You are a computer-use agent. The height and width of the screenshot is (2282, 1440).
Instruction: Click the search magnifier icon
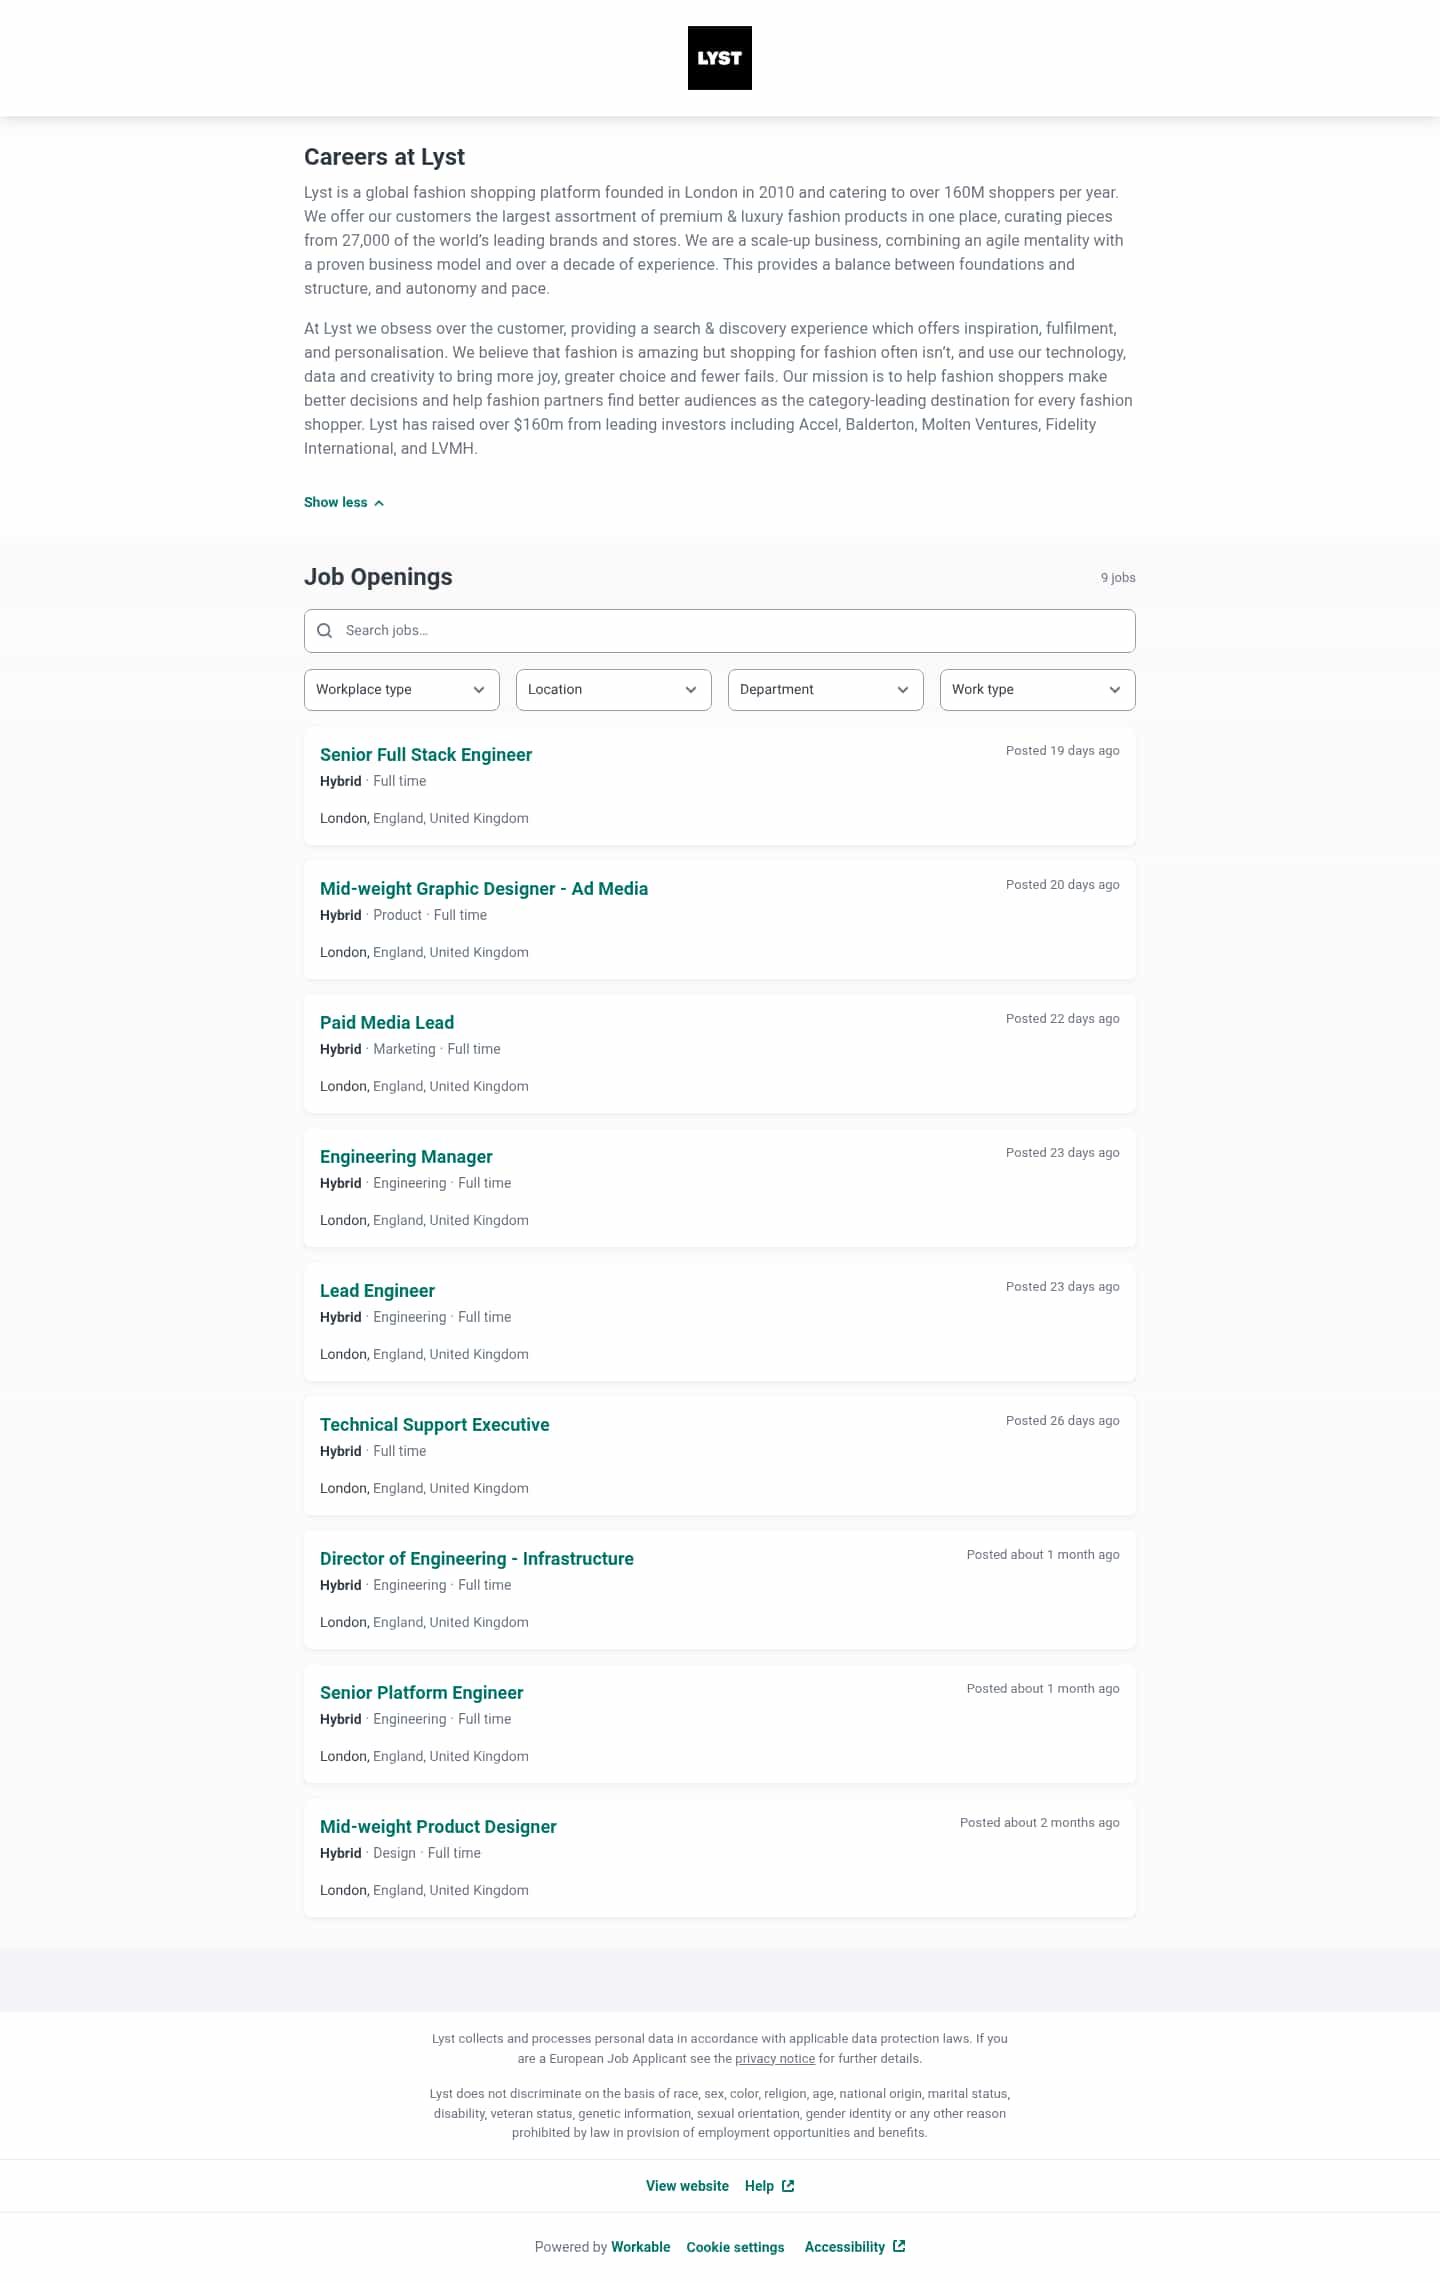tap(324, 631)
